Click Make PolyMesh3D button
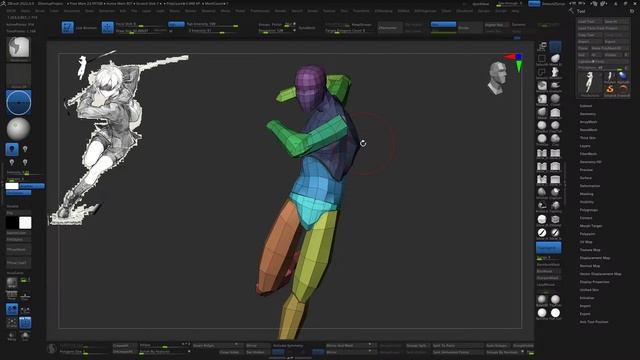This screenshot has height=360, width=640. pos(610,48)
